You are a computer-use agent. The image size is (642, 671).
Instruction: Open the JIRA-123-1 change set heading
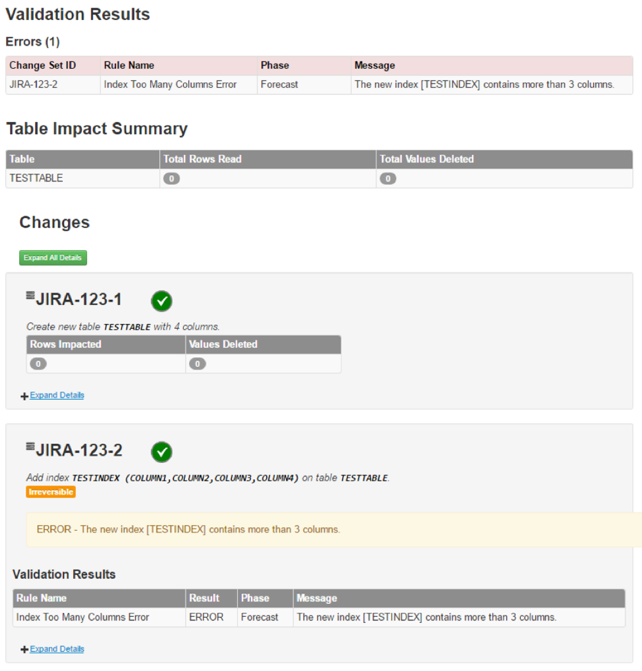pos(79,300)
